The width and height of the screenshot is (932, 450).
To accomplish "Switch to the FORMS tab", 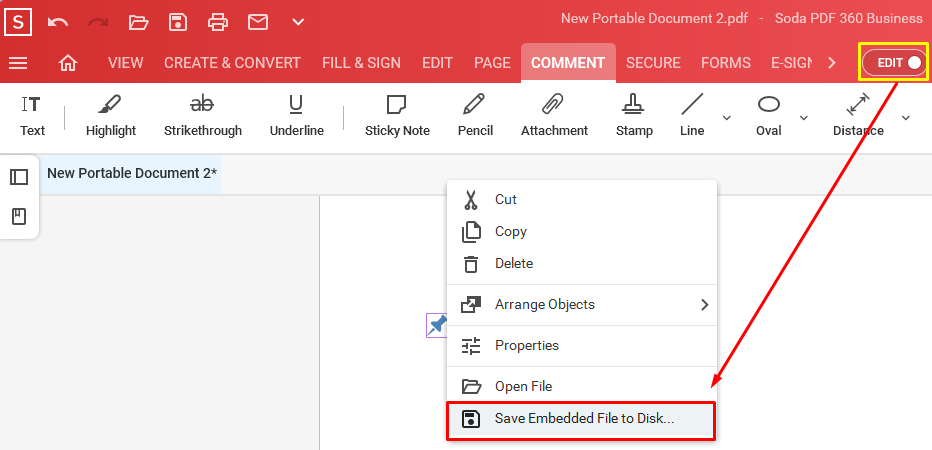I will pos(726,63).
